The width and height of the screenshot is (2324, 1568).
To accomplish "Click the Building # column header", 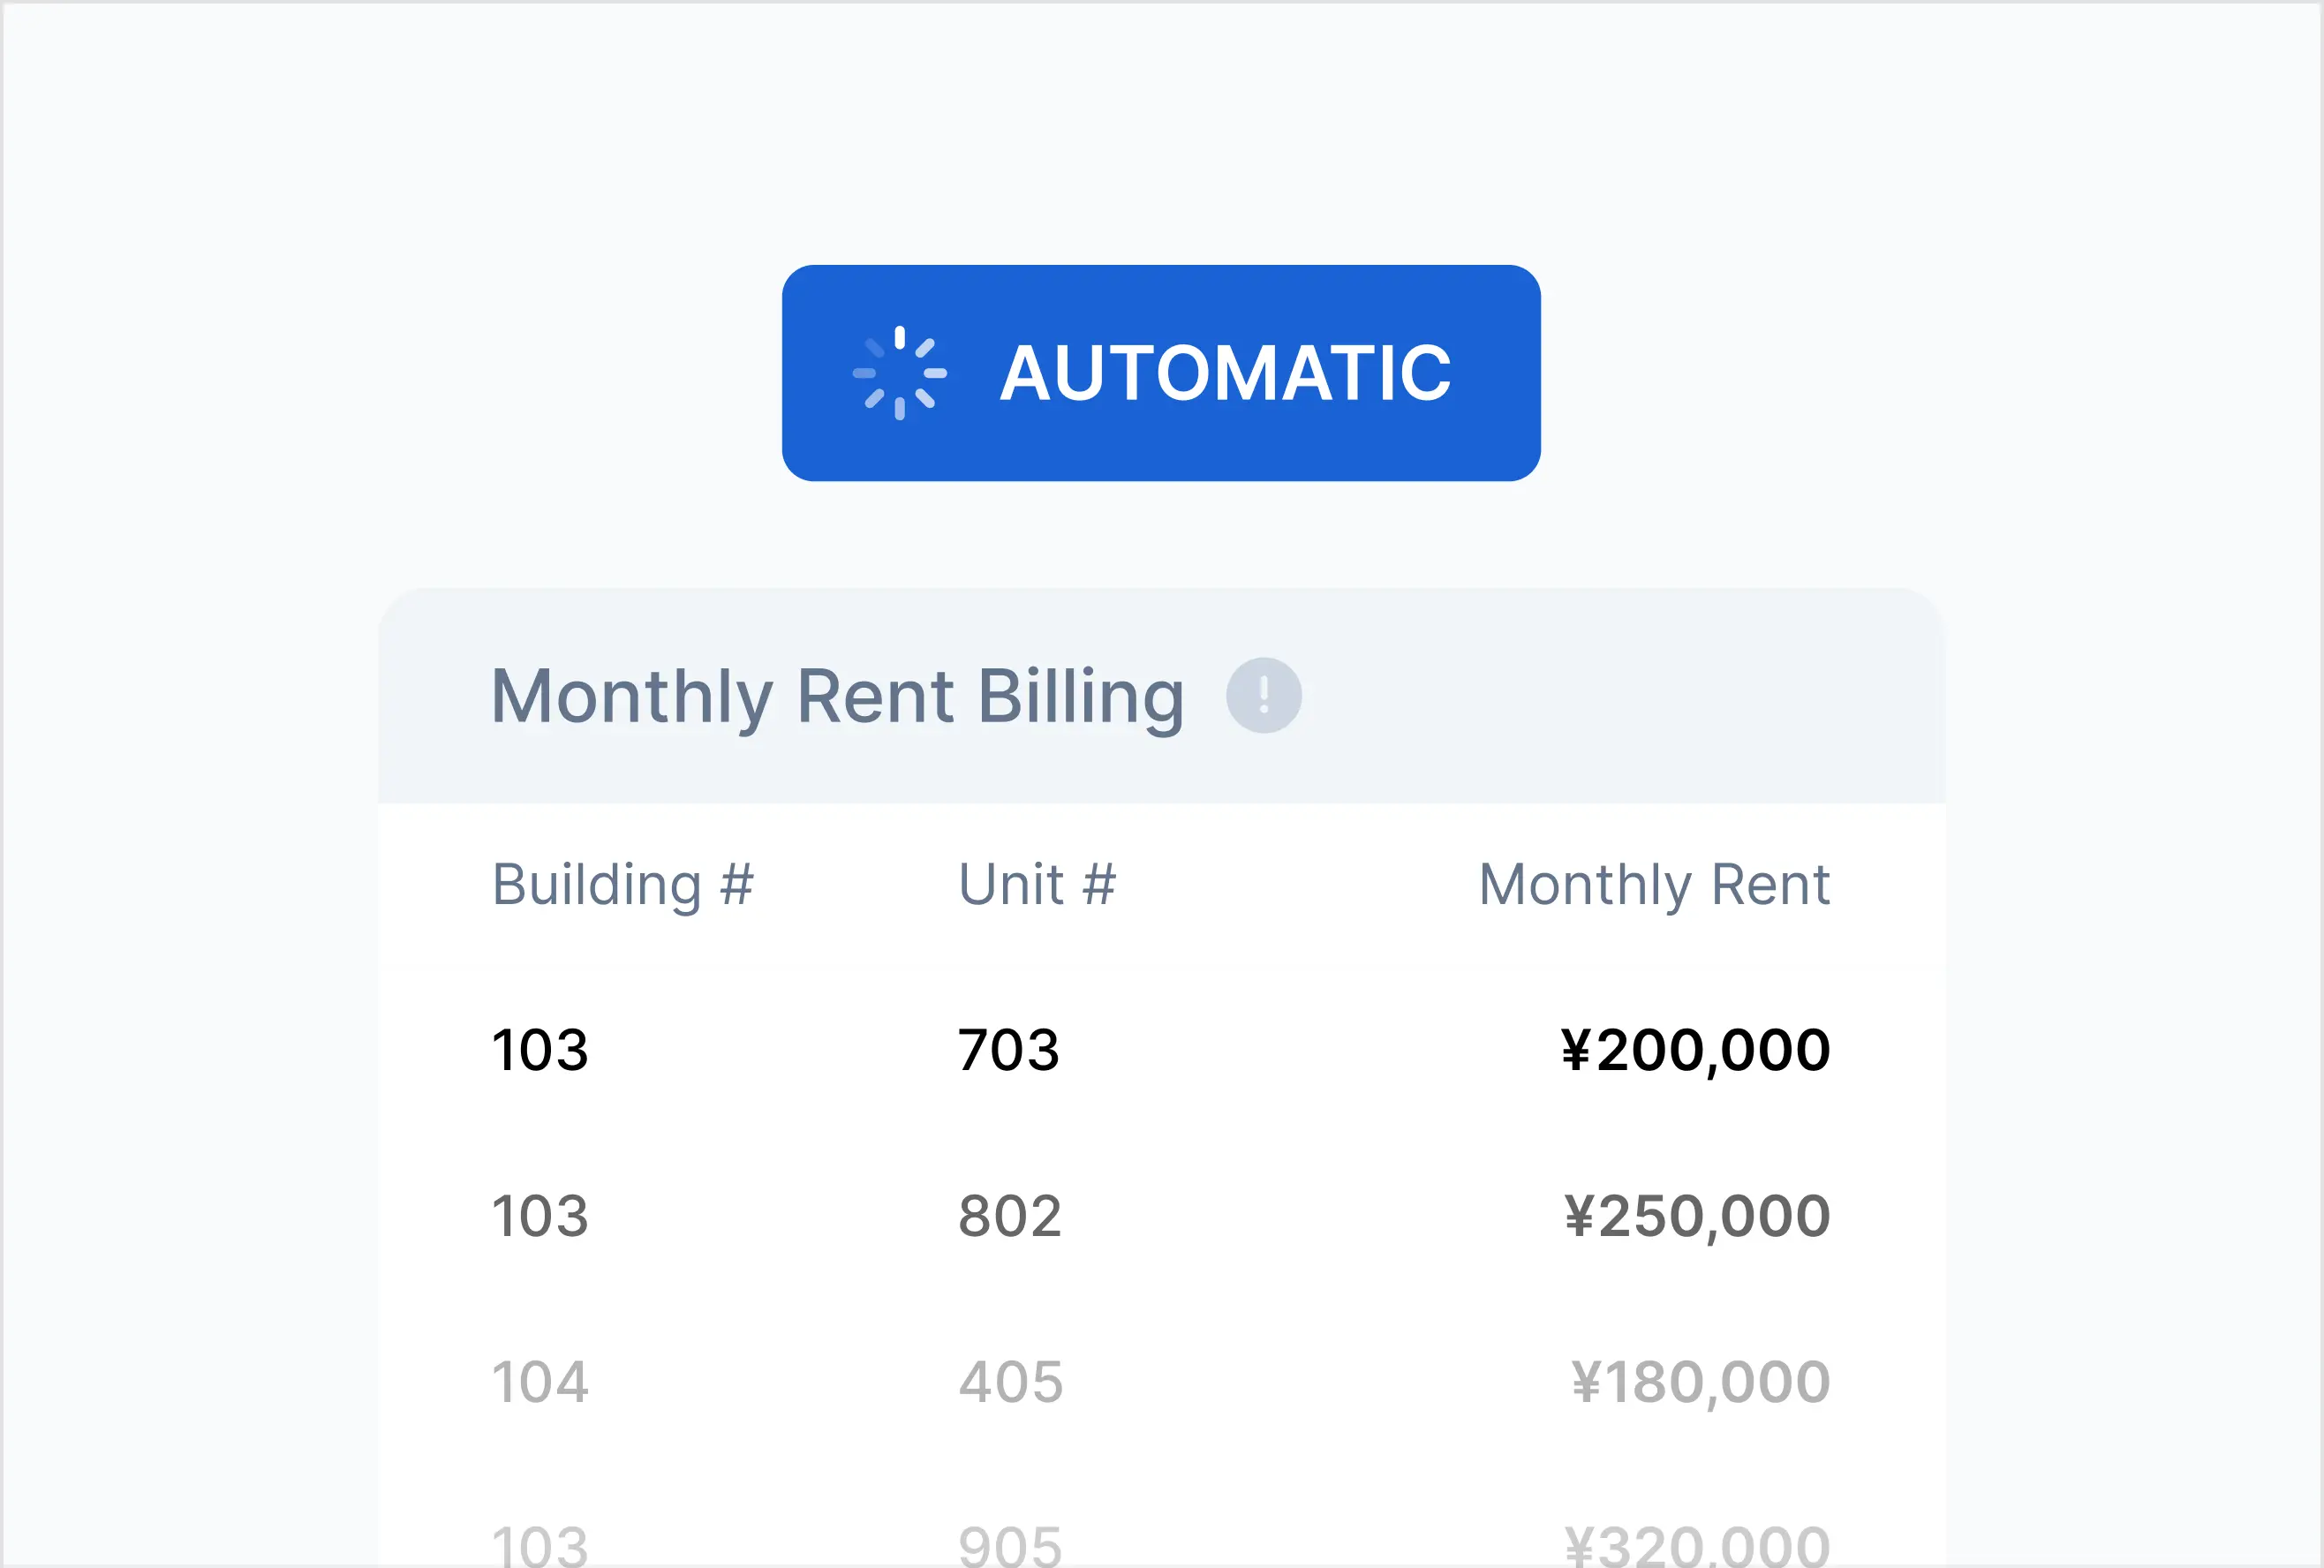I will coord(622,885).
